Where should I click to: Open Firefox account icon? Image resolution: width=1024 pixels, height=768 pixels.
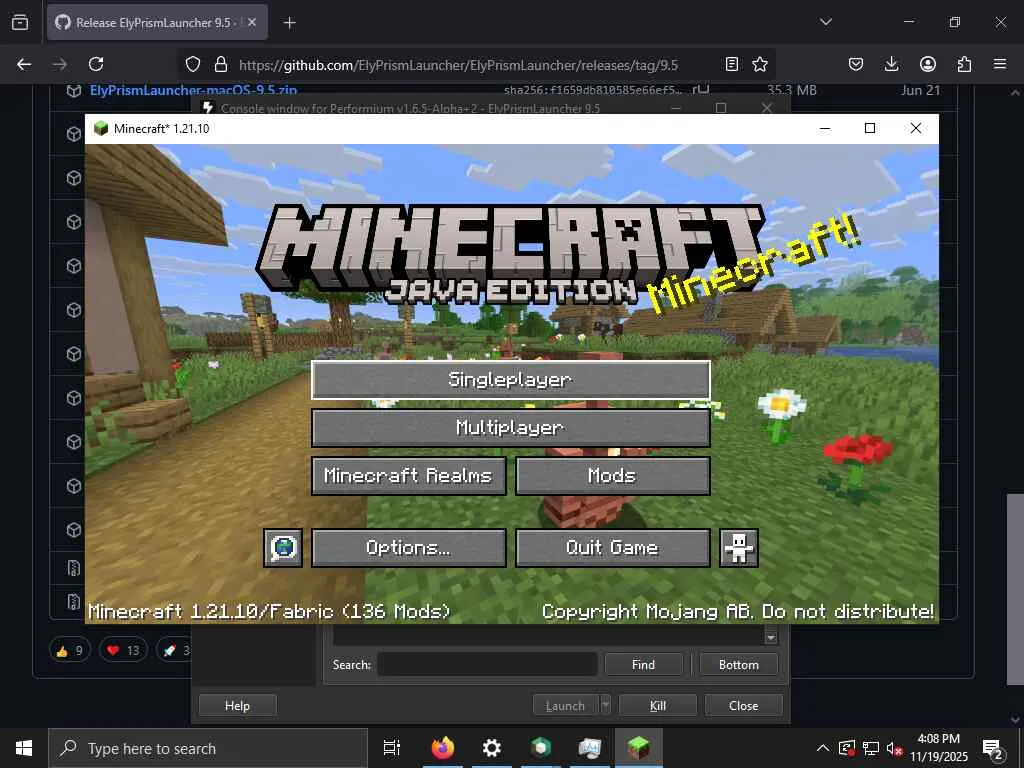[x=927, y=64]
